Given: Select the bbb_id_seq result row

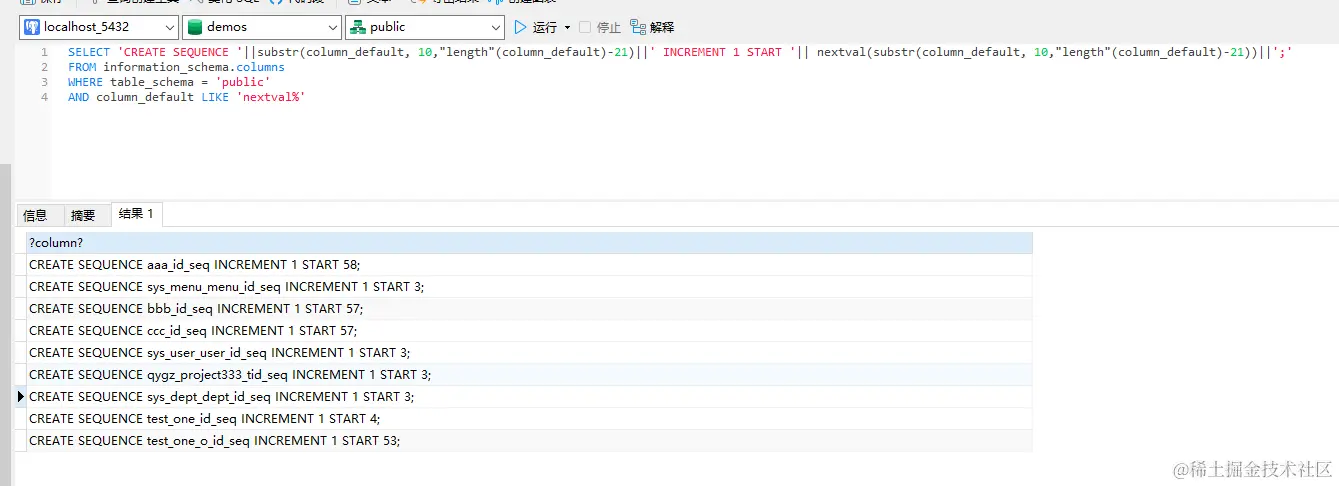Looking at the screenshot, I should point(529,309).
